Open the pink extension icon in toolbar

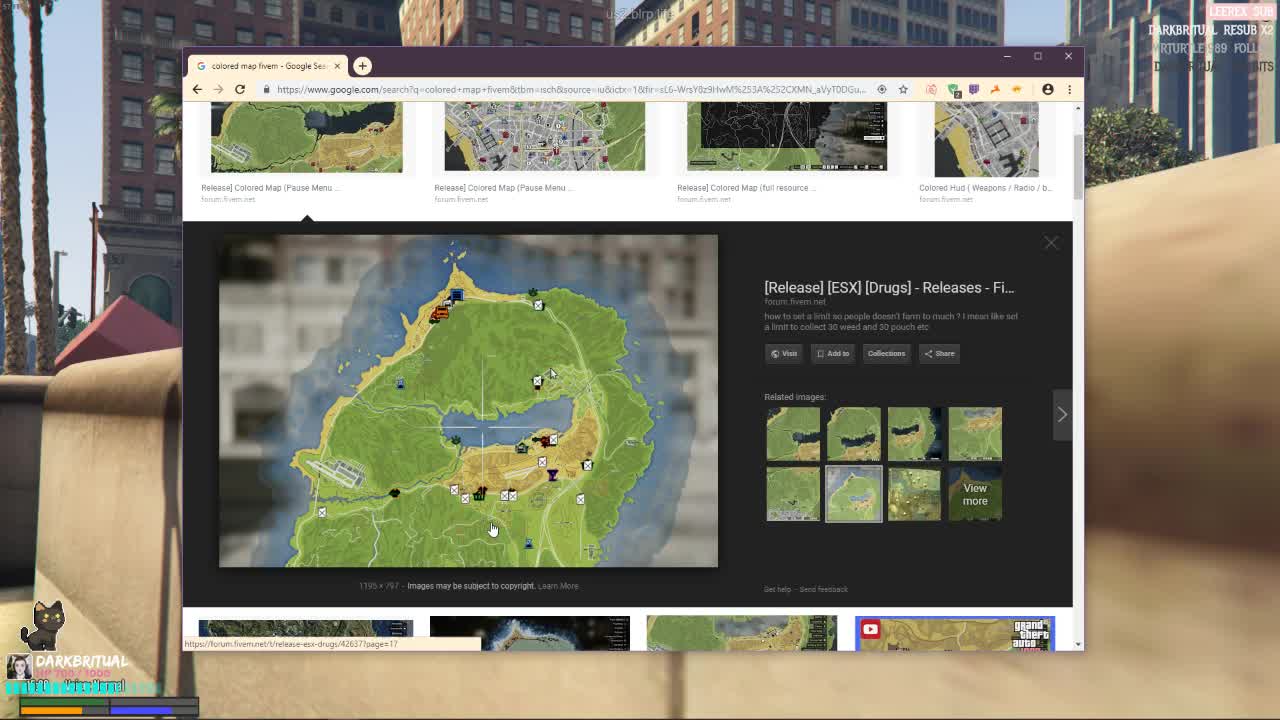pyautogui.click(x=931, y=89)
